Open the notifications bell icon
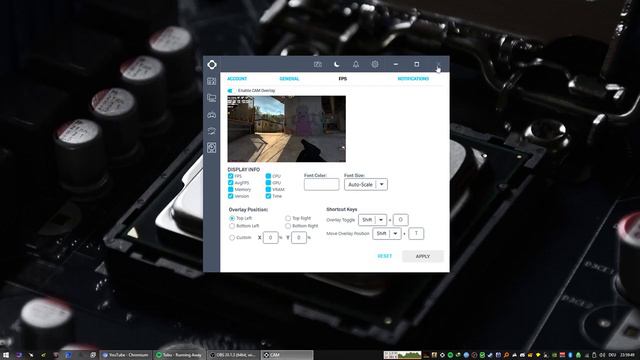Image resolution: width=640 pixels, height=360 pixels. pyautogui.click(x=356, y=64)
